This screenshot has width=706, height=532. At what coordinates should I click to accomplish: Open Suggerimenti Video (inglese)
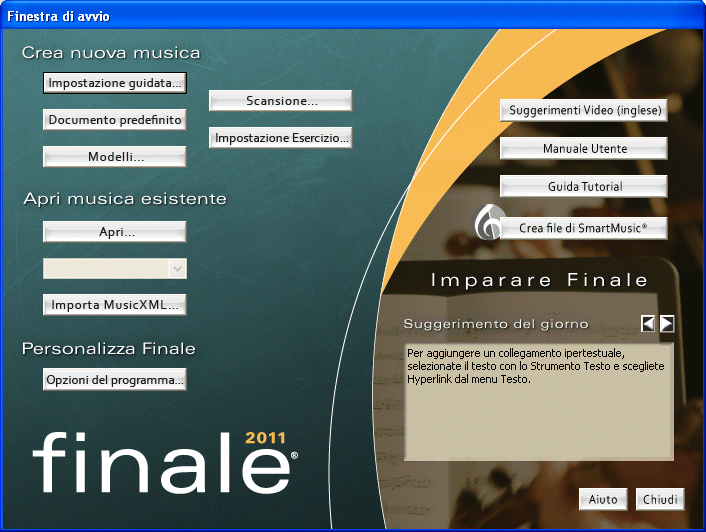tap(584, 110)
